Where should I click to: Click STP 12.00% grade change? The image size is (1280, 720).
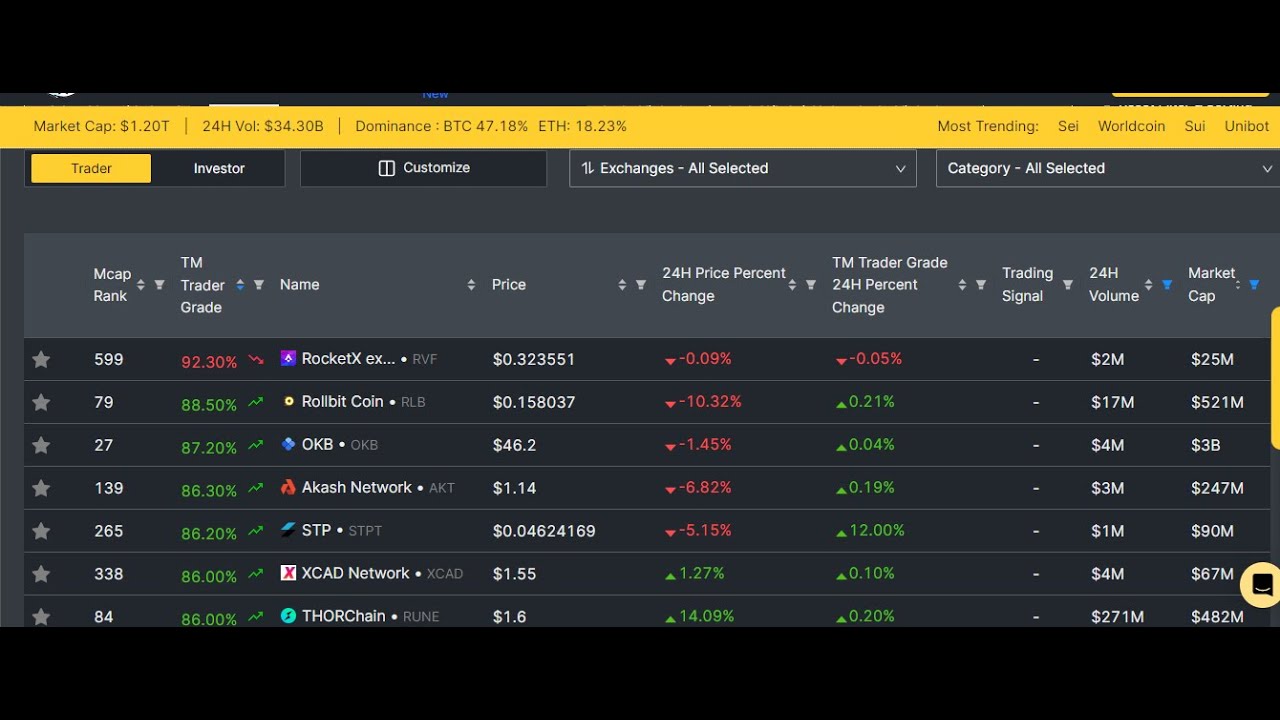[876, 530]
